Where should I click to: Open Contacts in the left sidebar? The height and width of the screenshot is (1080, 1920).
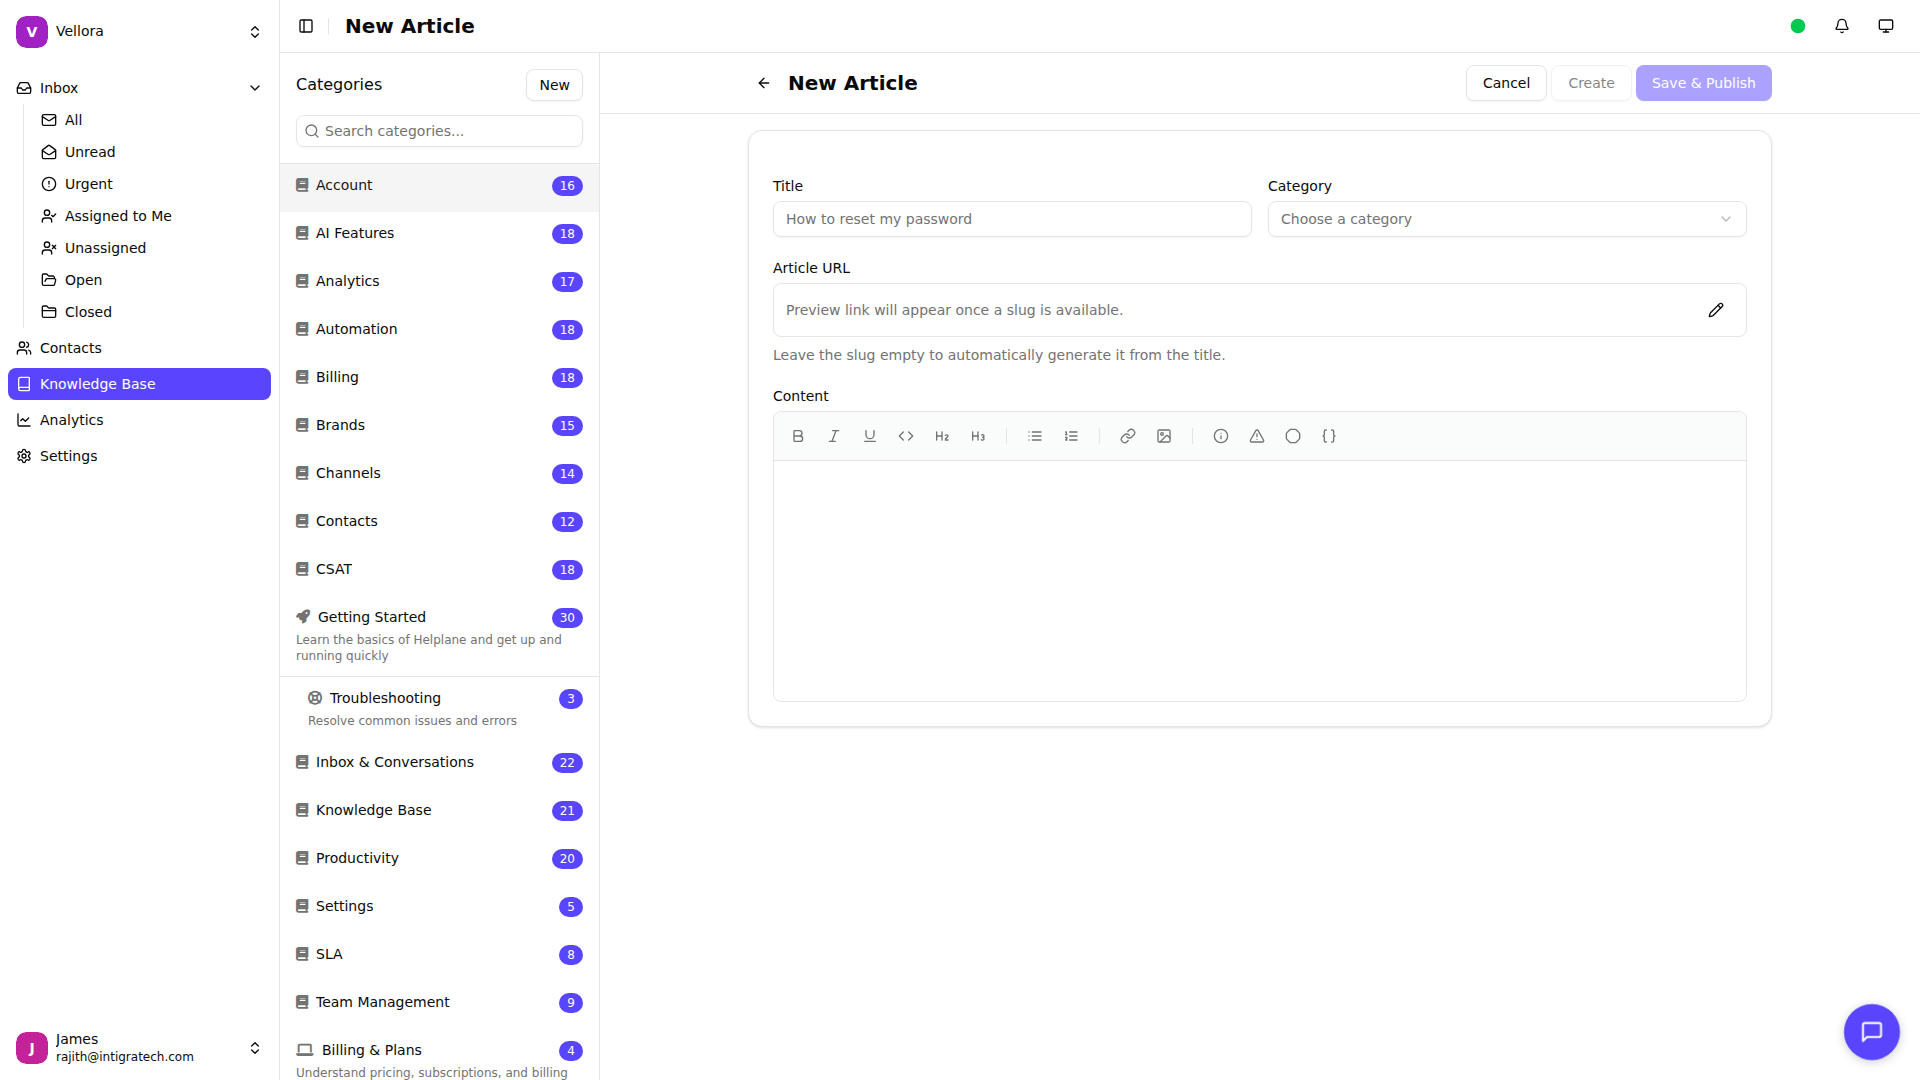coord(139,348)
